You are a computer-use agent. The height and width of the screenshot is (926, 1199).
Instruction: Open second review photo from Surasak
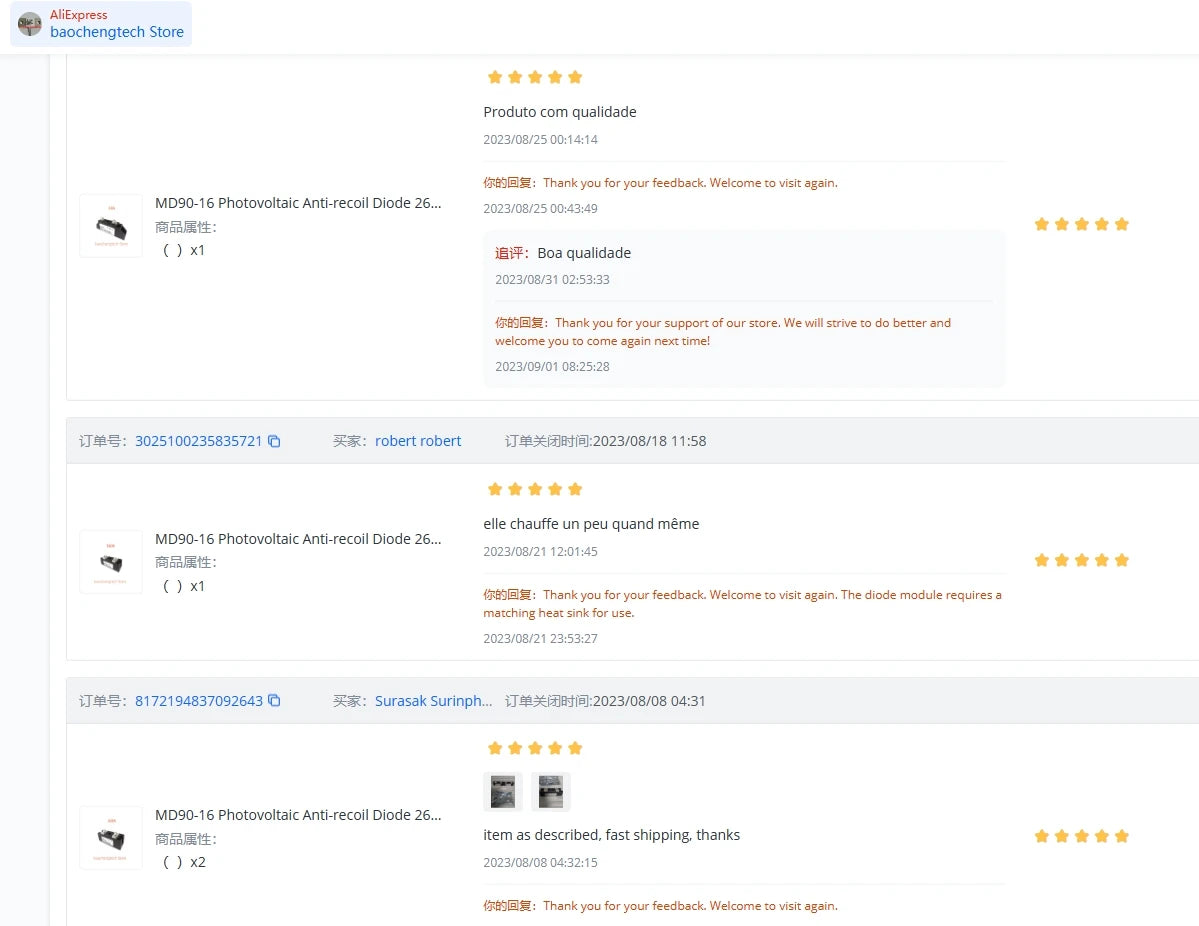(551, 791)
